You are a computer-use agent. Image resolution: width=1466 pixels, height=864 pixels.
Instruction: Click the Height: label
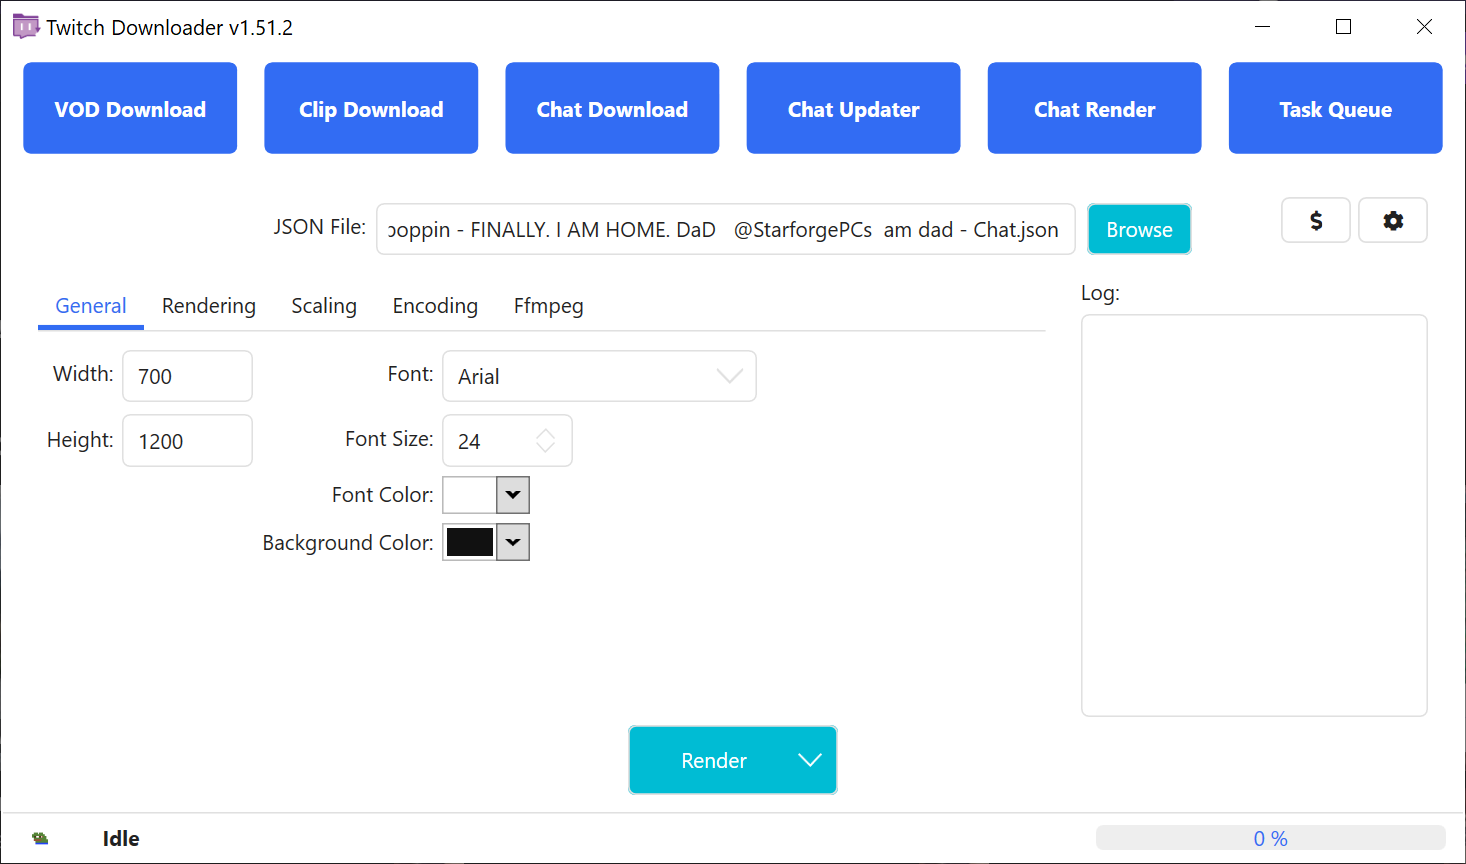pyautogui.click(x=80, y=440)
